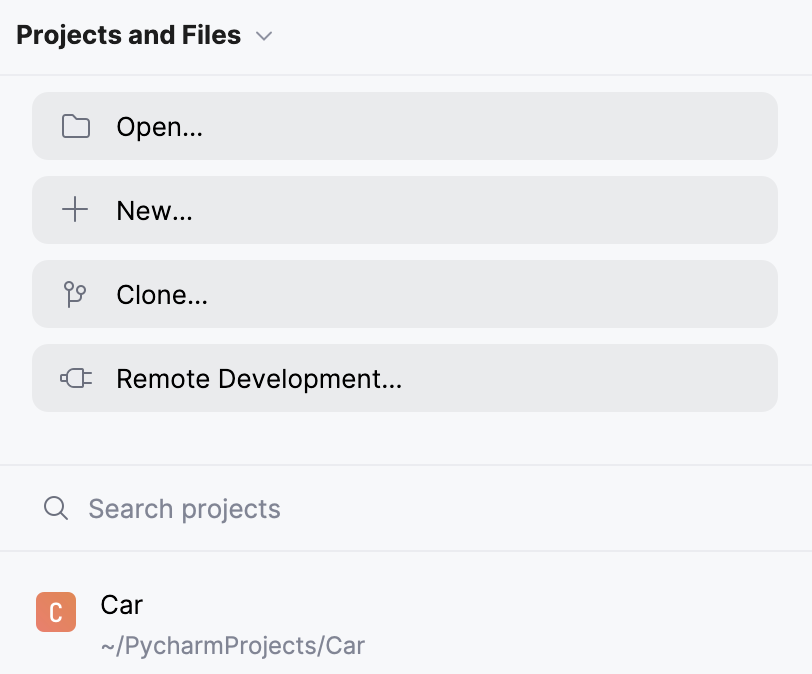Click the plug icon for Remote Development

[x=76, y=379]
